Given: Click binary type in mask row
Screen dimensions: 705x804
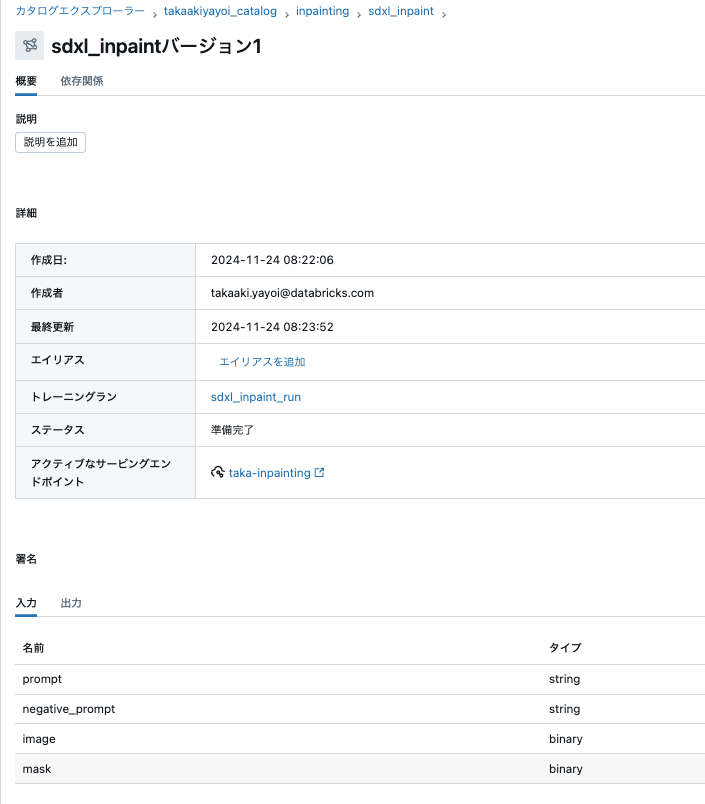Looking at the screenshot, I should tap(566, 769).
